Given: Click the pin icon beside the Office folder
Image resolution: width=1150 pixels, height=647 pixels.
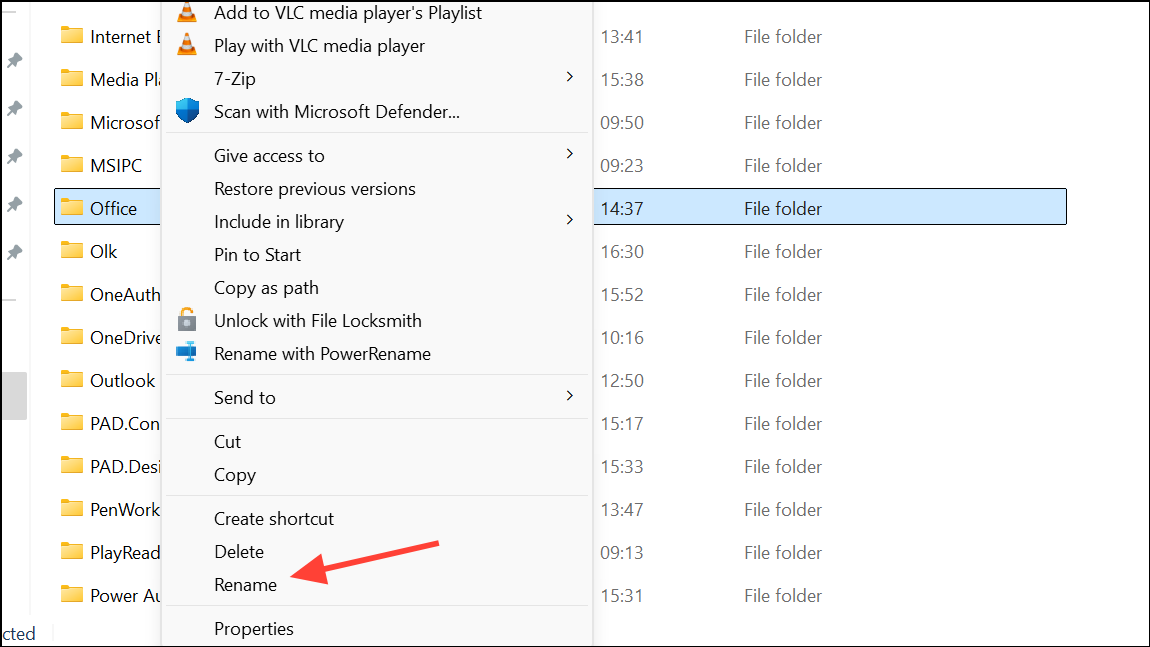Looking at the screenshot, I should point(14,205).
